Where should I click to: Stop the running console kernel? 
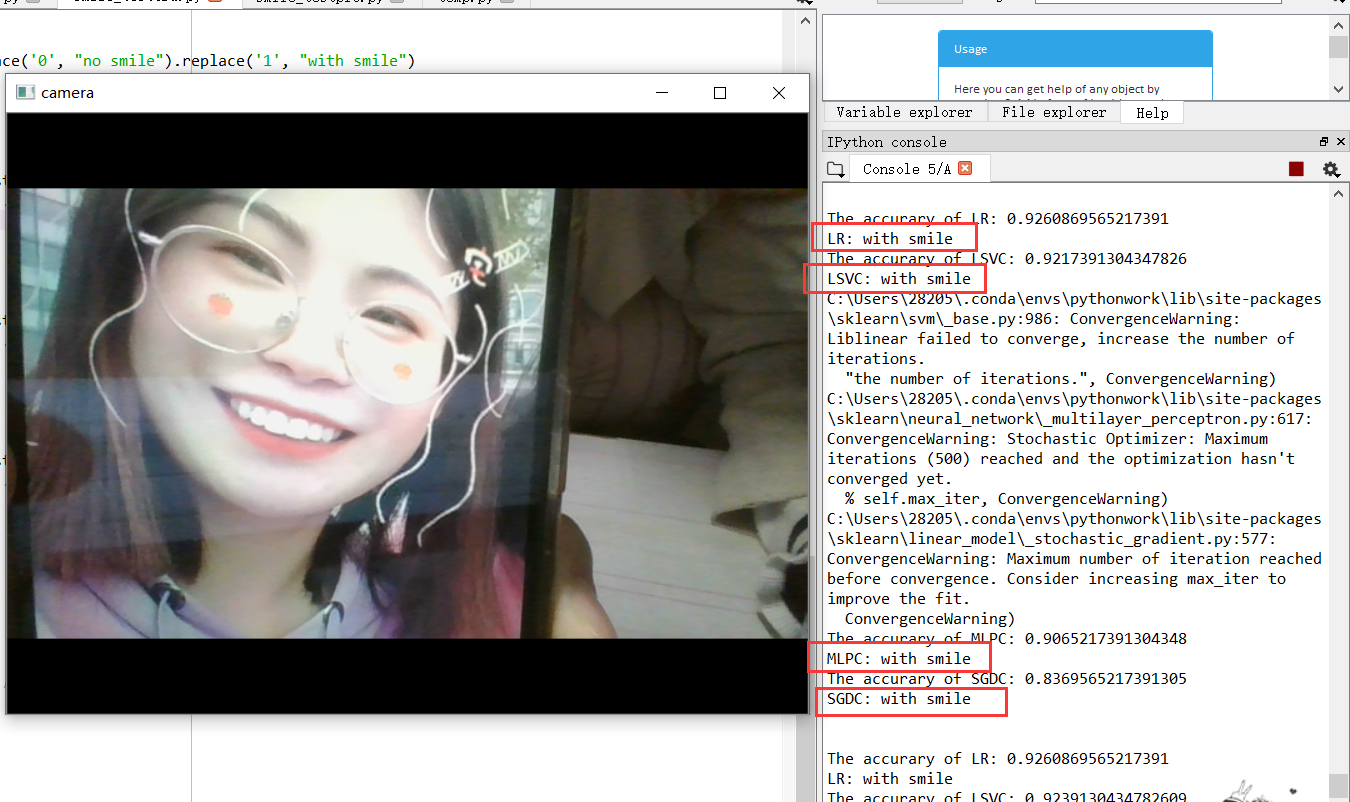tap(1296, 169)
